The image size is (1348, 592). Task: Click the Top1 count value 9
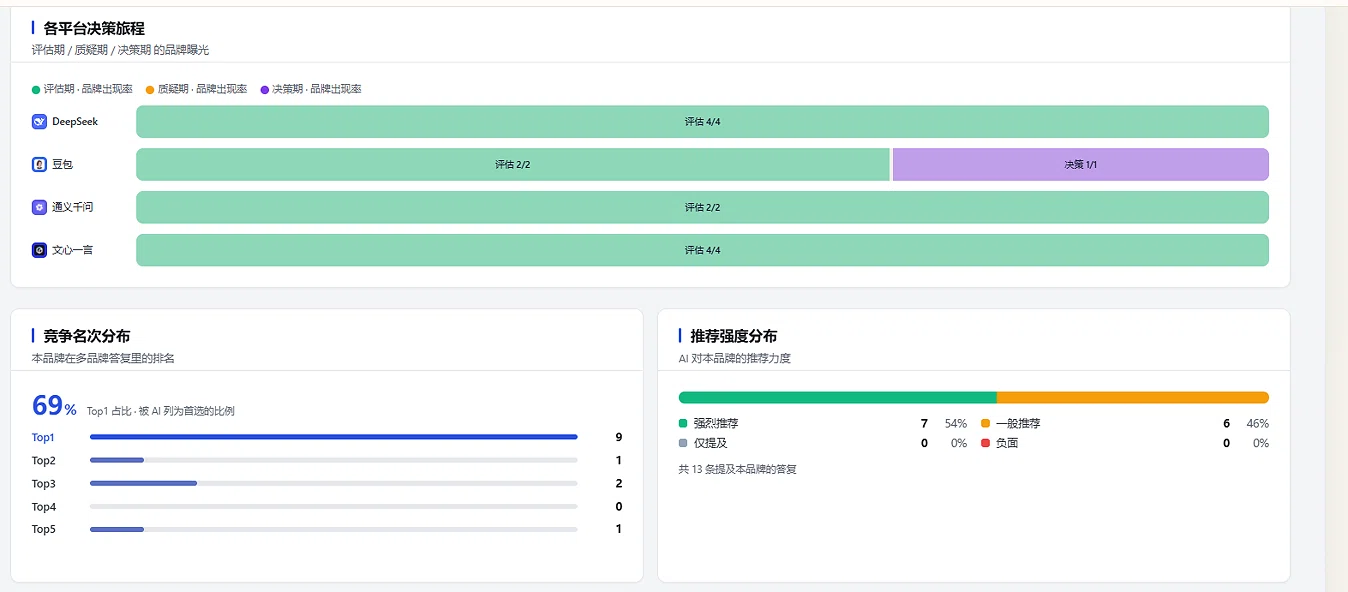[619, 437]
